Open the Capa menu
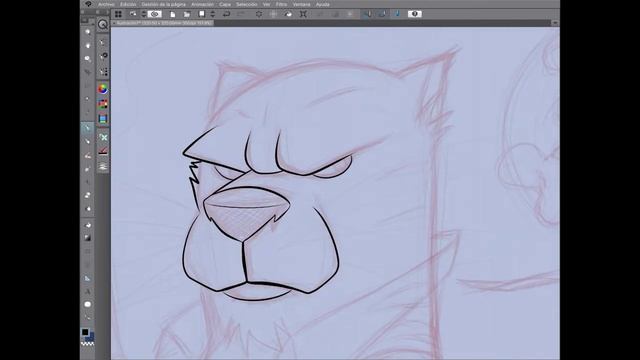 pyautogui.click(x=225, y=4)
